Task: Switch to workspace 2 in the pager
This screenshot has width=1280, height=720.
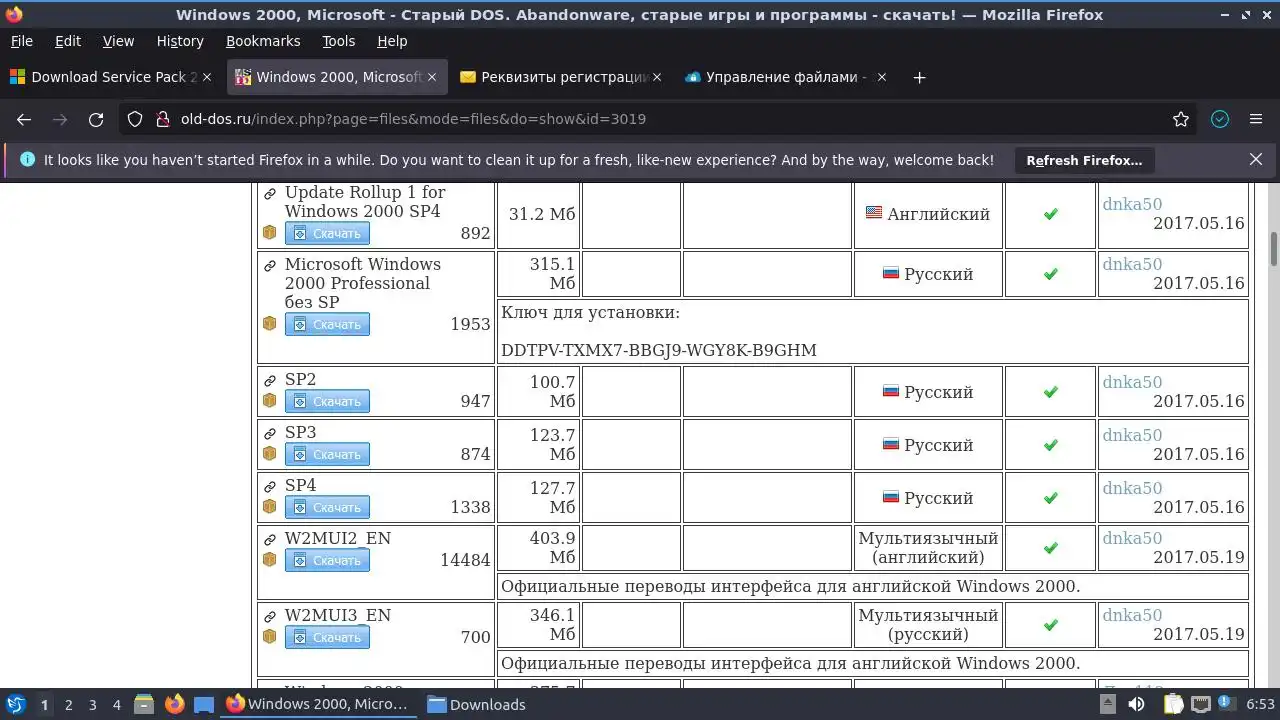Action: (x=68, y=704)
